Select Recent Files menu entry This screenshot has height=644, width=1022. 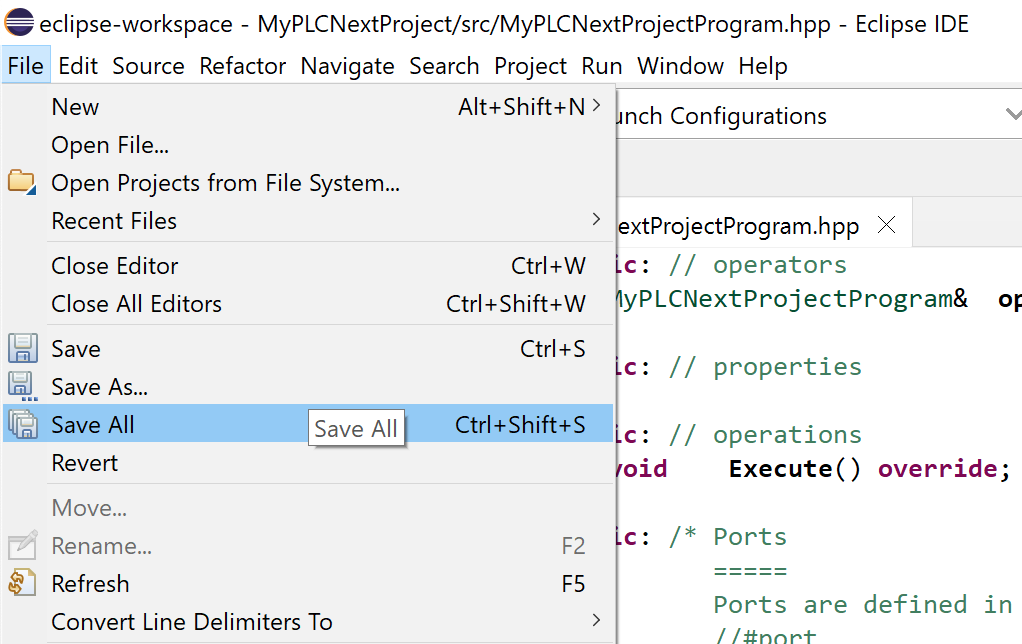(x=308, y=220)
